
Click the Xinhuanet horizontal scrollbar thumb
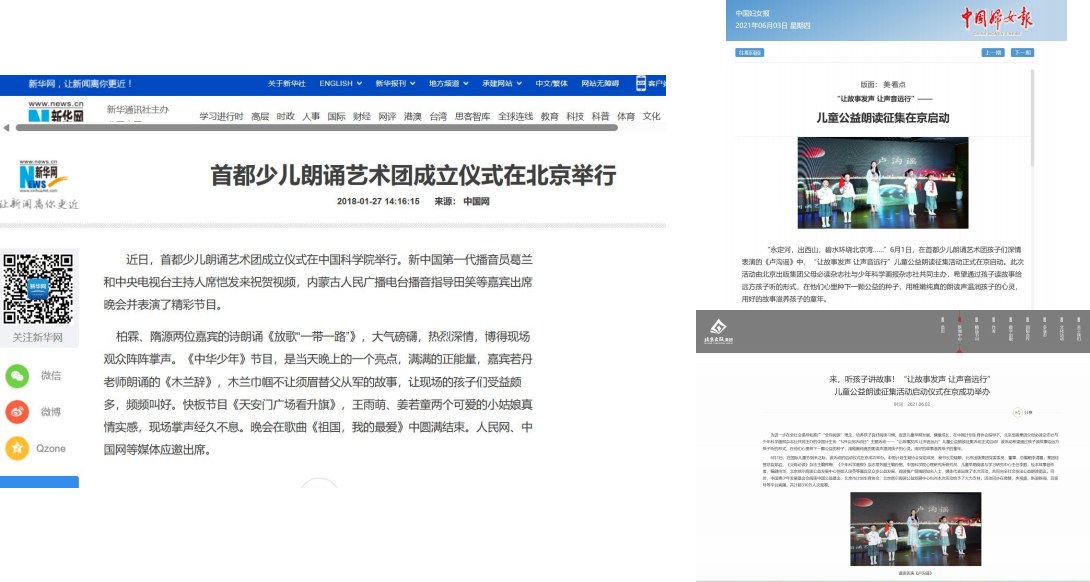pyautogui.click(x=316, y=128)
